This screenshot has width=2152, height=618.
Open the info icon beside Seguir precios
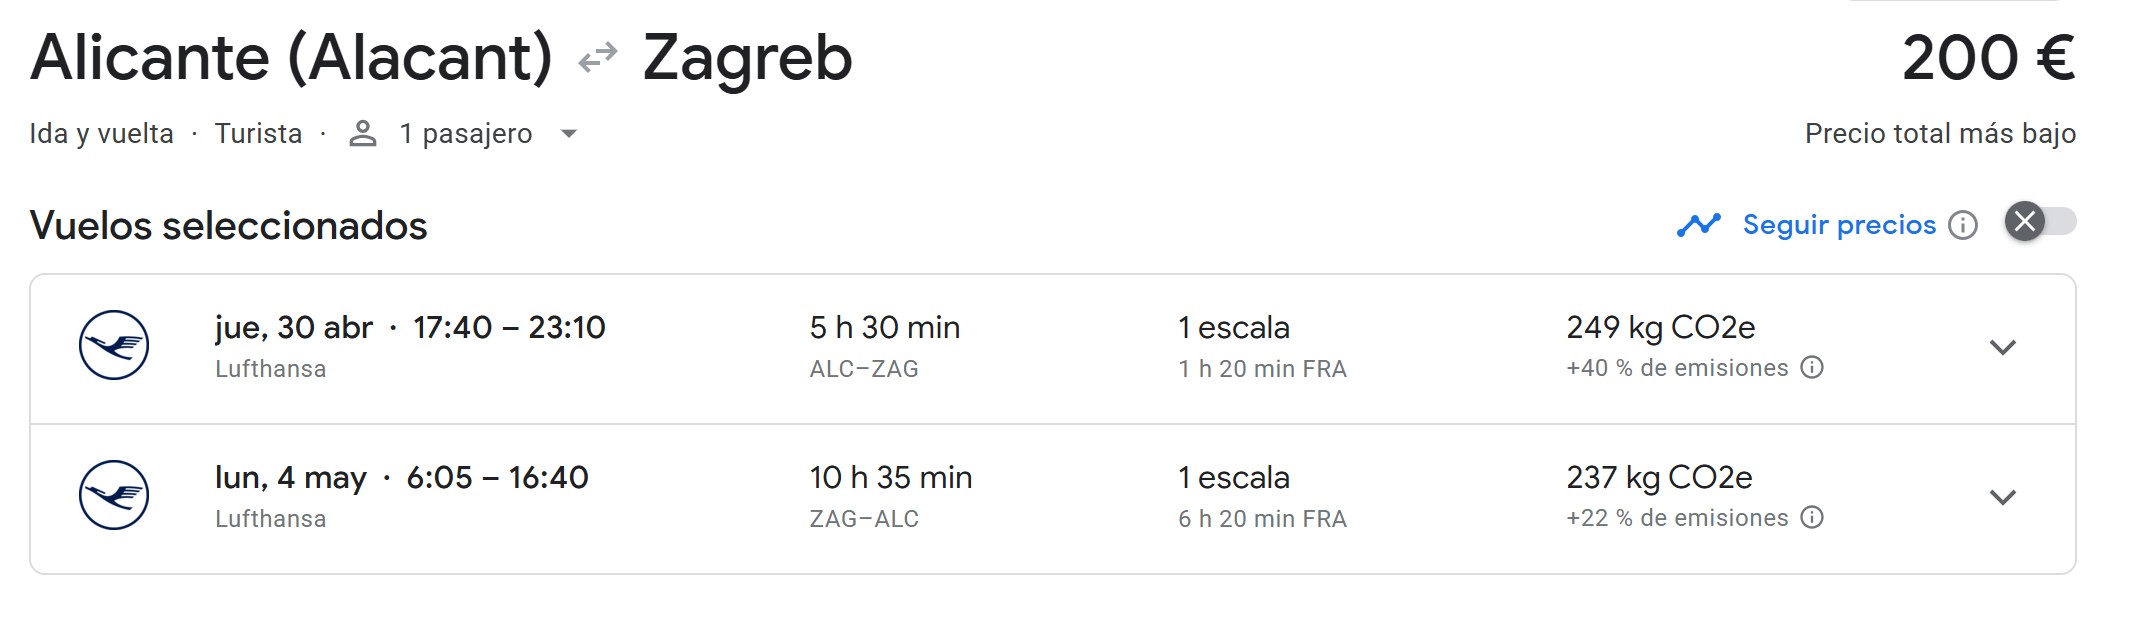[x=1963, y=226]
